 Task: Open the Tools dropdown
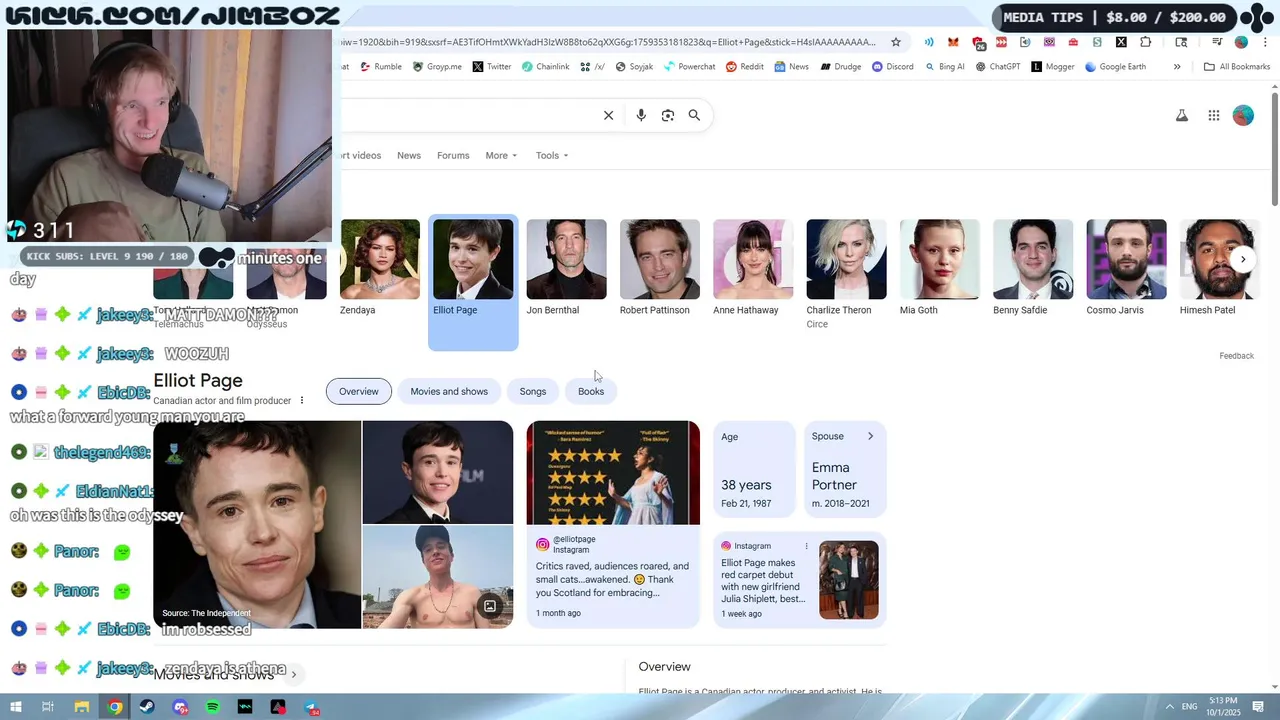tap(552, 155)
